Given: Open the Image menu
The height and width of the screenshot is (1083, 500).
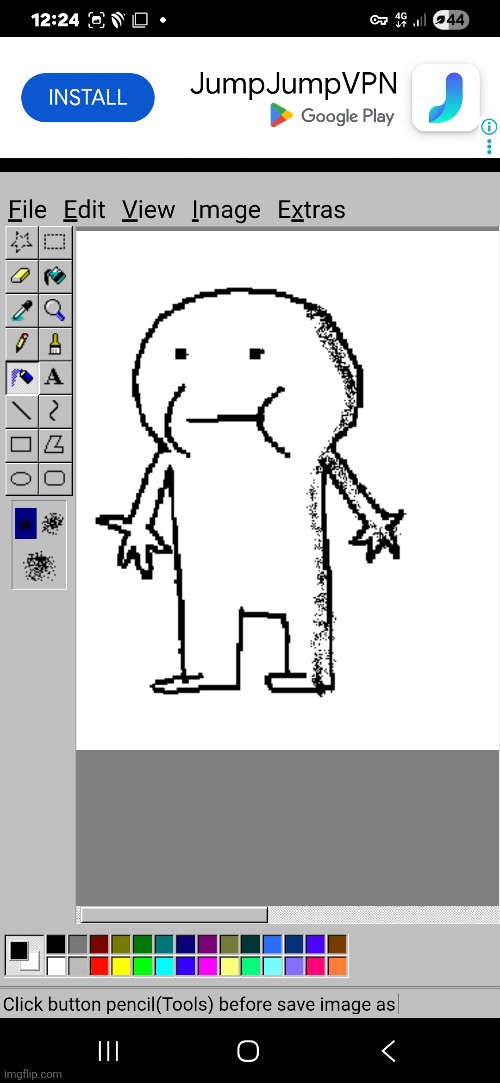Looking at the screenshot, I should 227,209.
